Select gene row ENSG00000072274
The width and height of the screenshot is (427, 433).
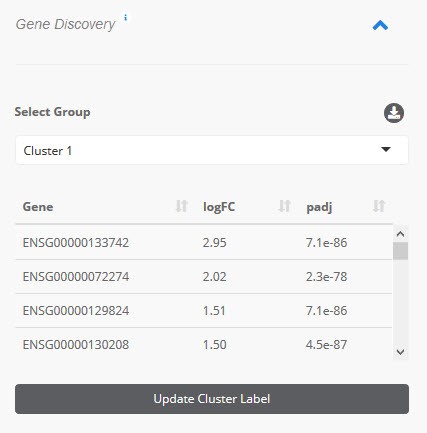[204, 277]
